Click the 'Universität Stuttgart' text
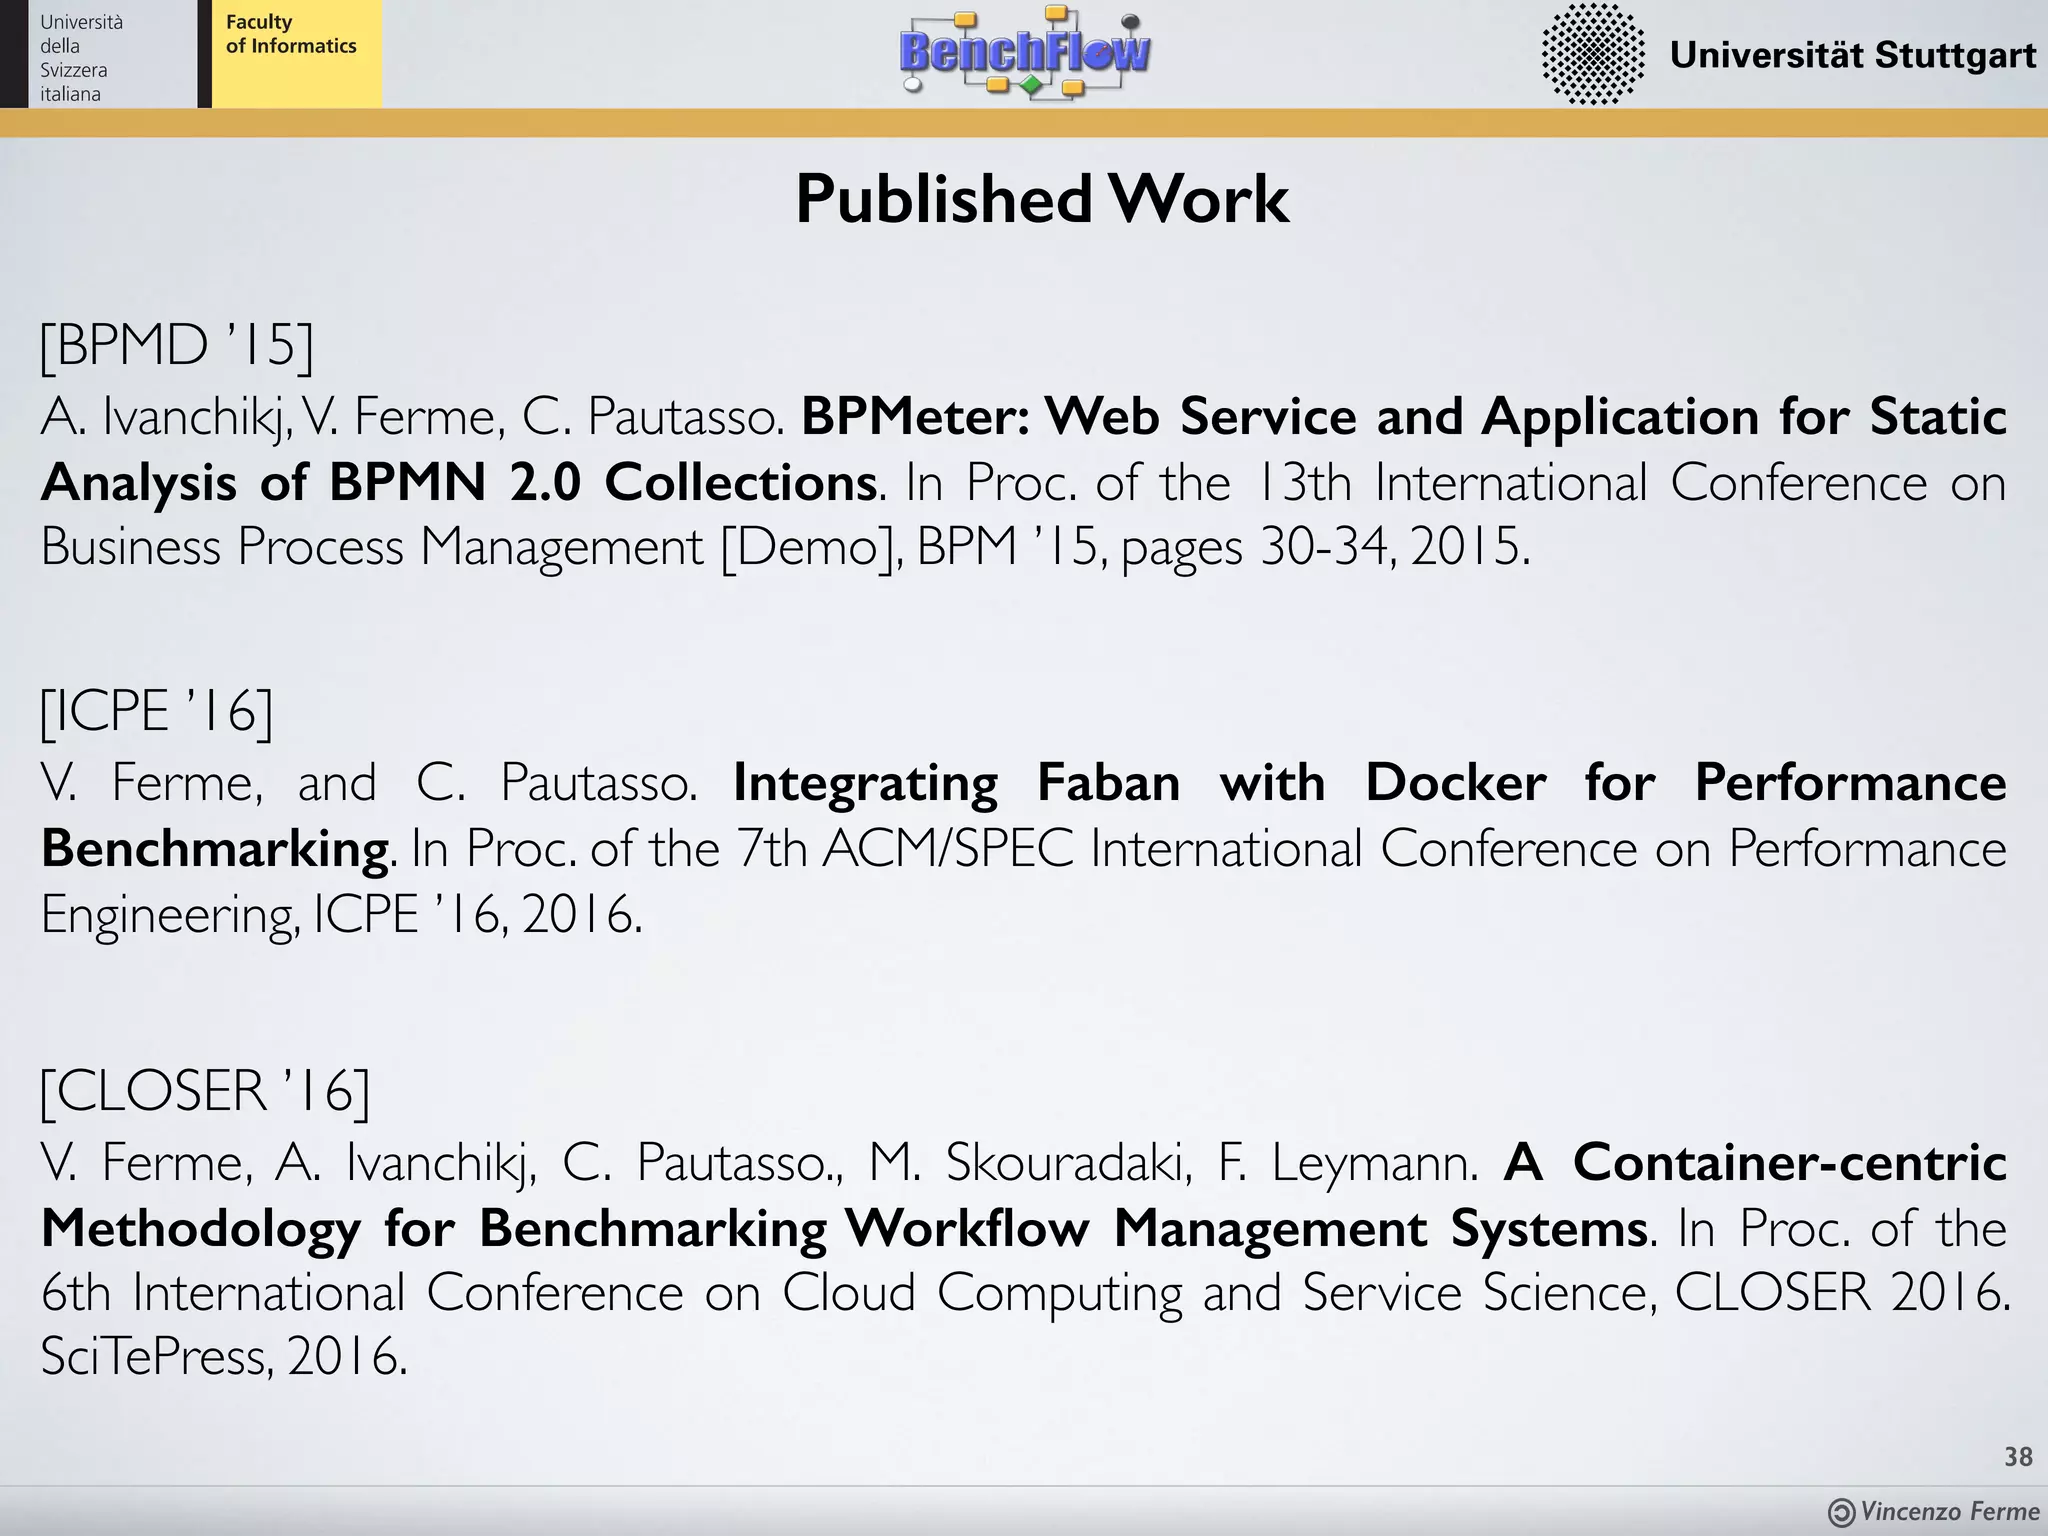Image resolution: width=2048 pixels, height=1536 pixels. [x=1853, y=54]
